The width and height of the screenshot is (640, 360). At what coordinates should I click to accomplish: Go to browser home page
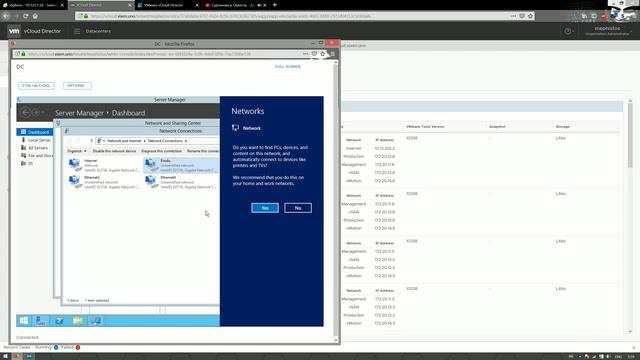pos(35,16)
